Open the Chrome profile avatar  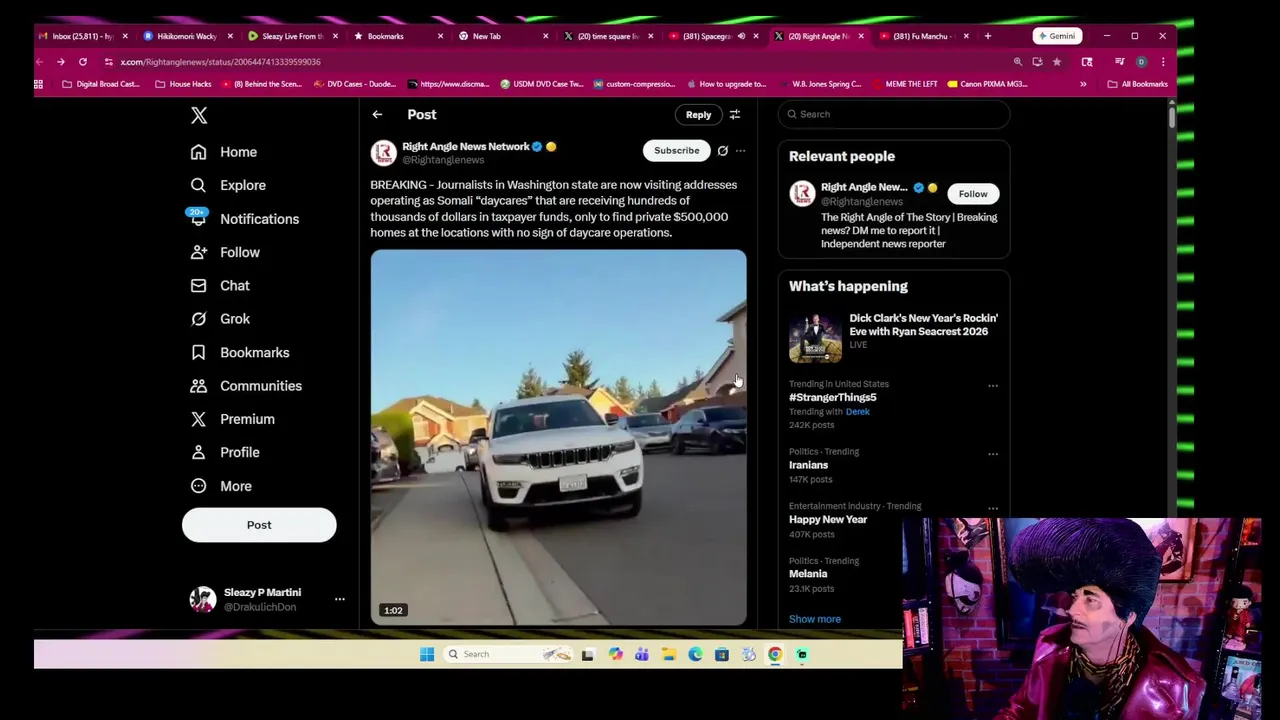(1141, 62)
